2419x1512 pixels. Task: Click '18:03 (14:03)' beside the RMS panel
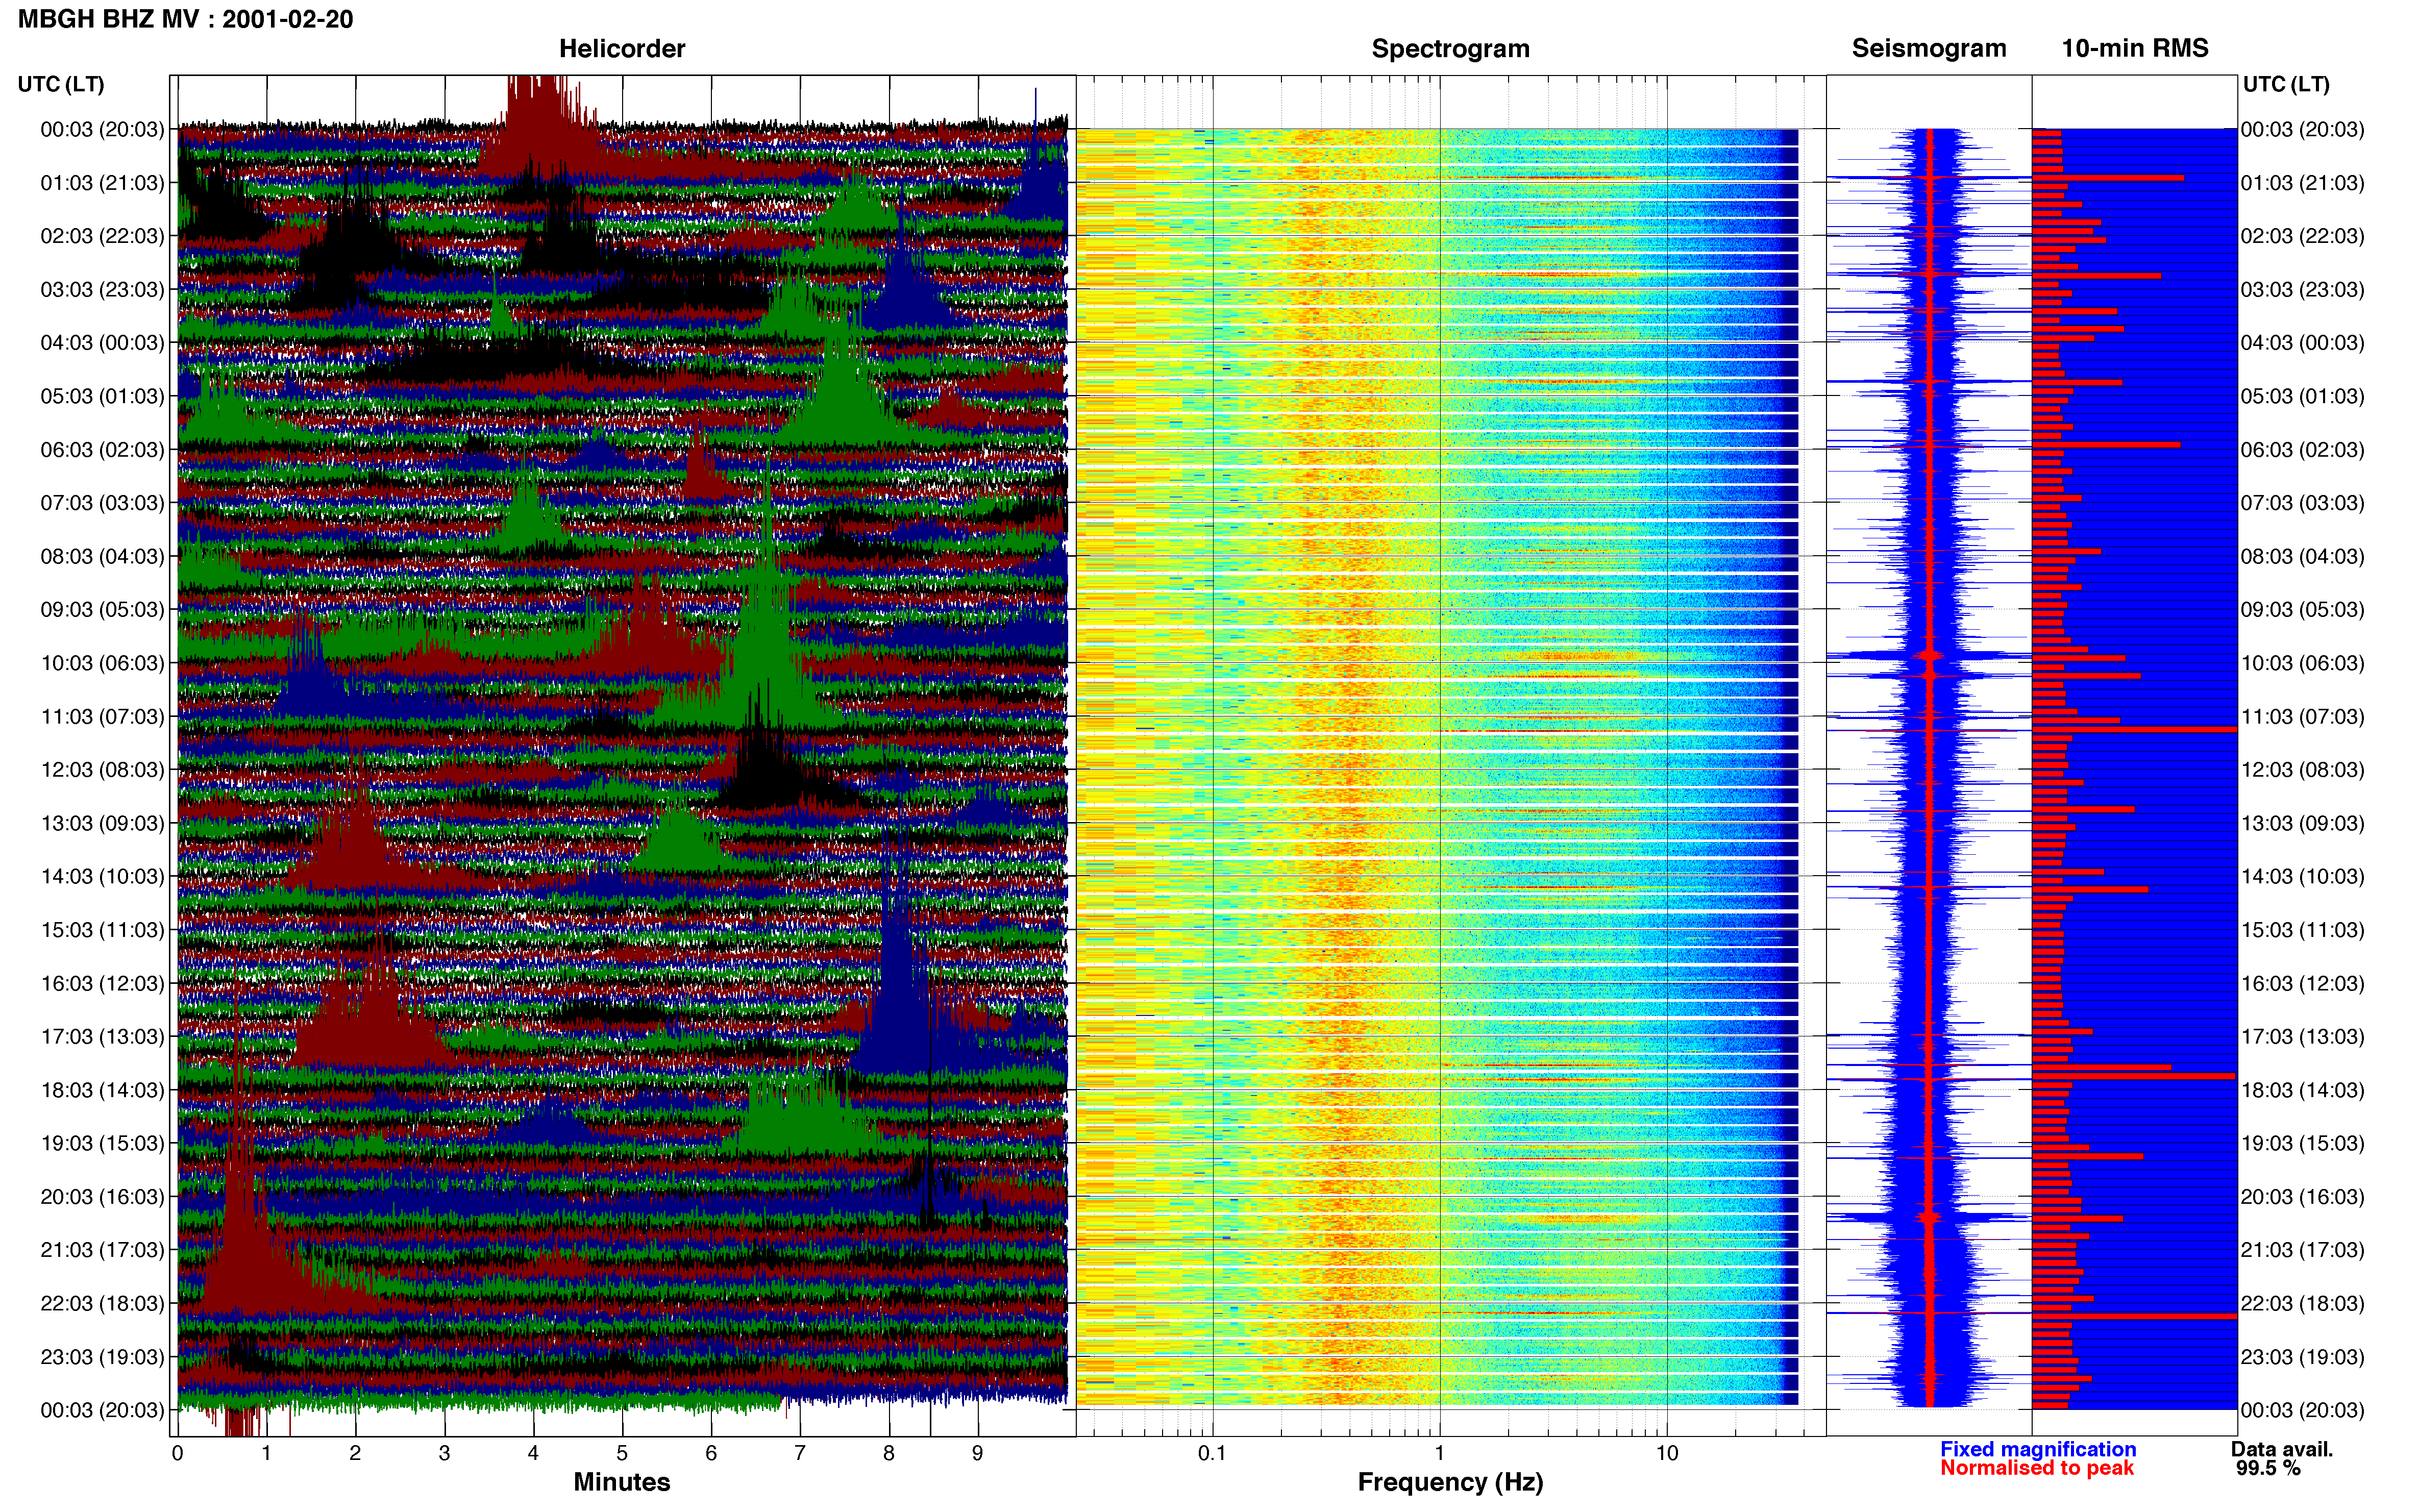(x=2302, y=1090)
